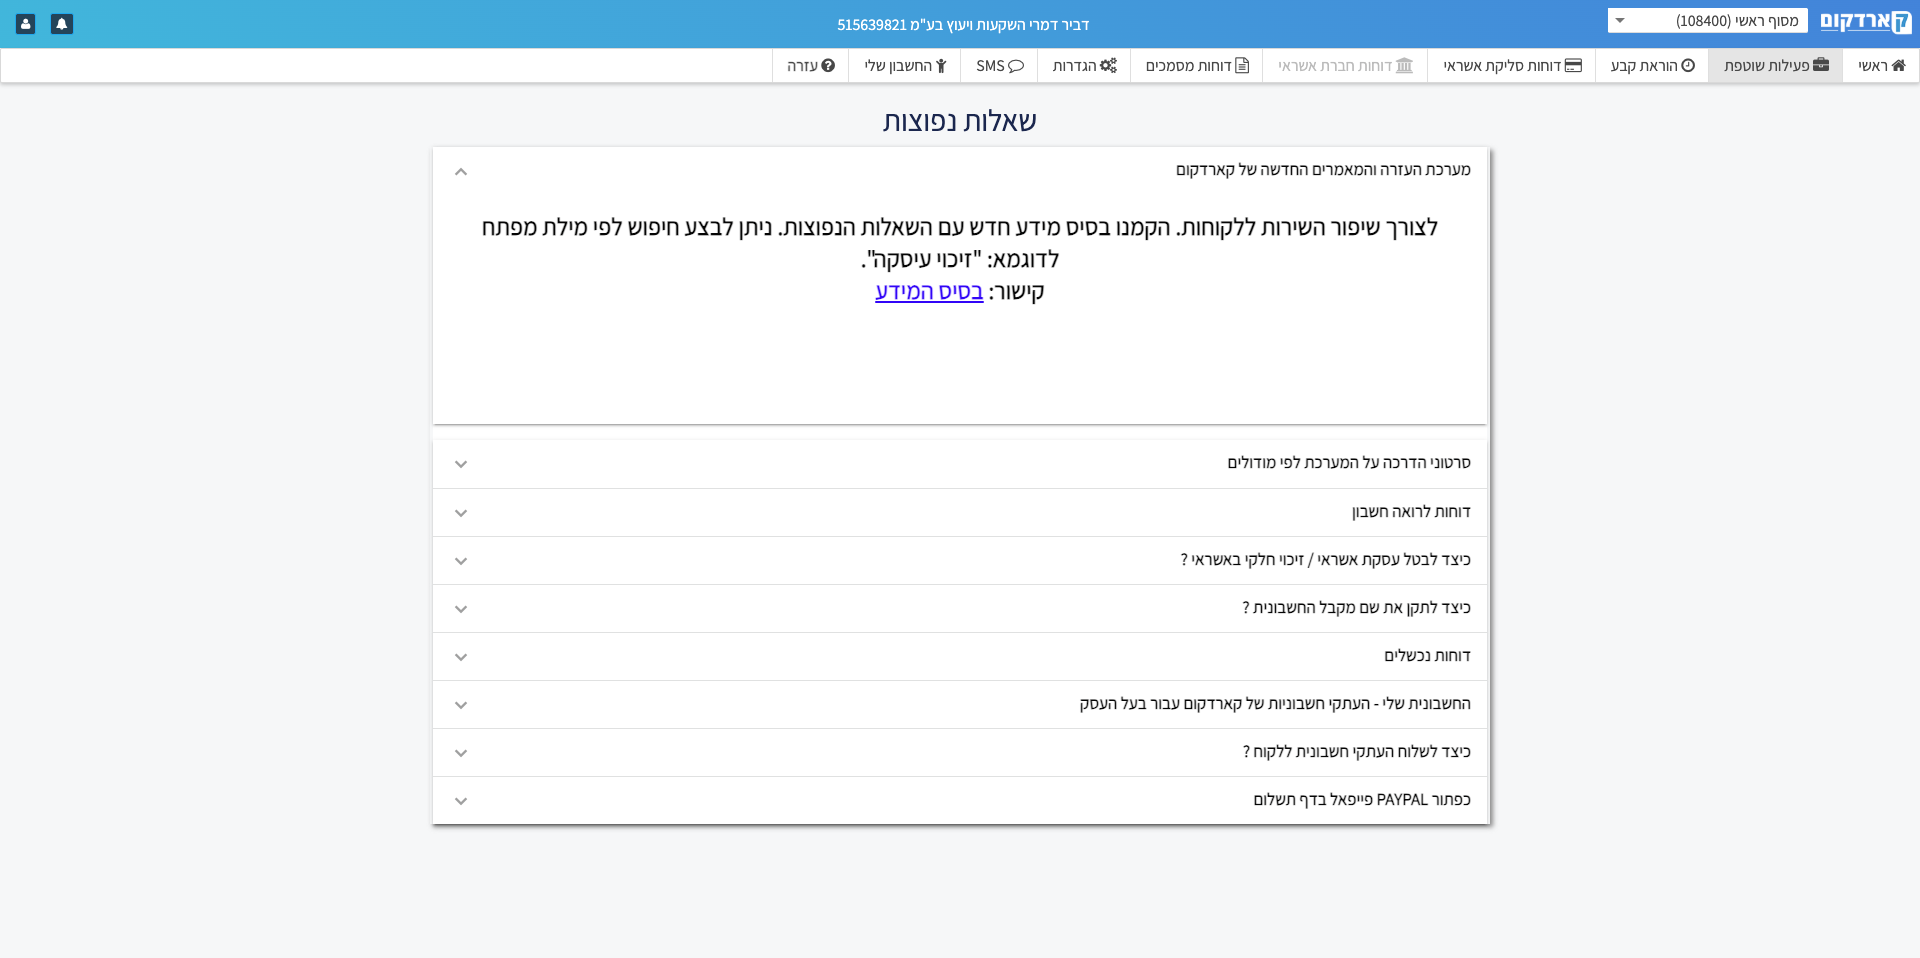This screenshot has height=958, width=1920.
Task: Open SMS menu
Action: coord(999,66)
